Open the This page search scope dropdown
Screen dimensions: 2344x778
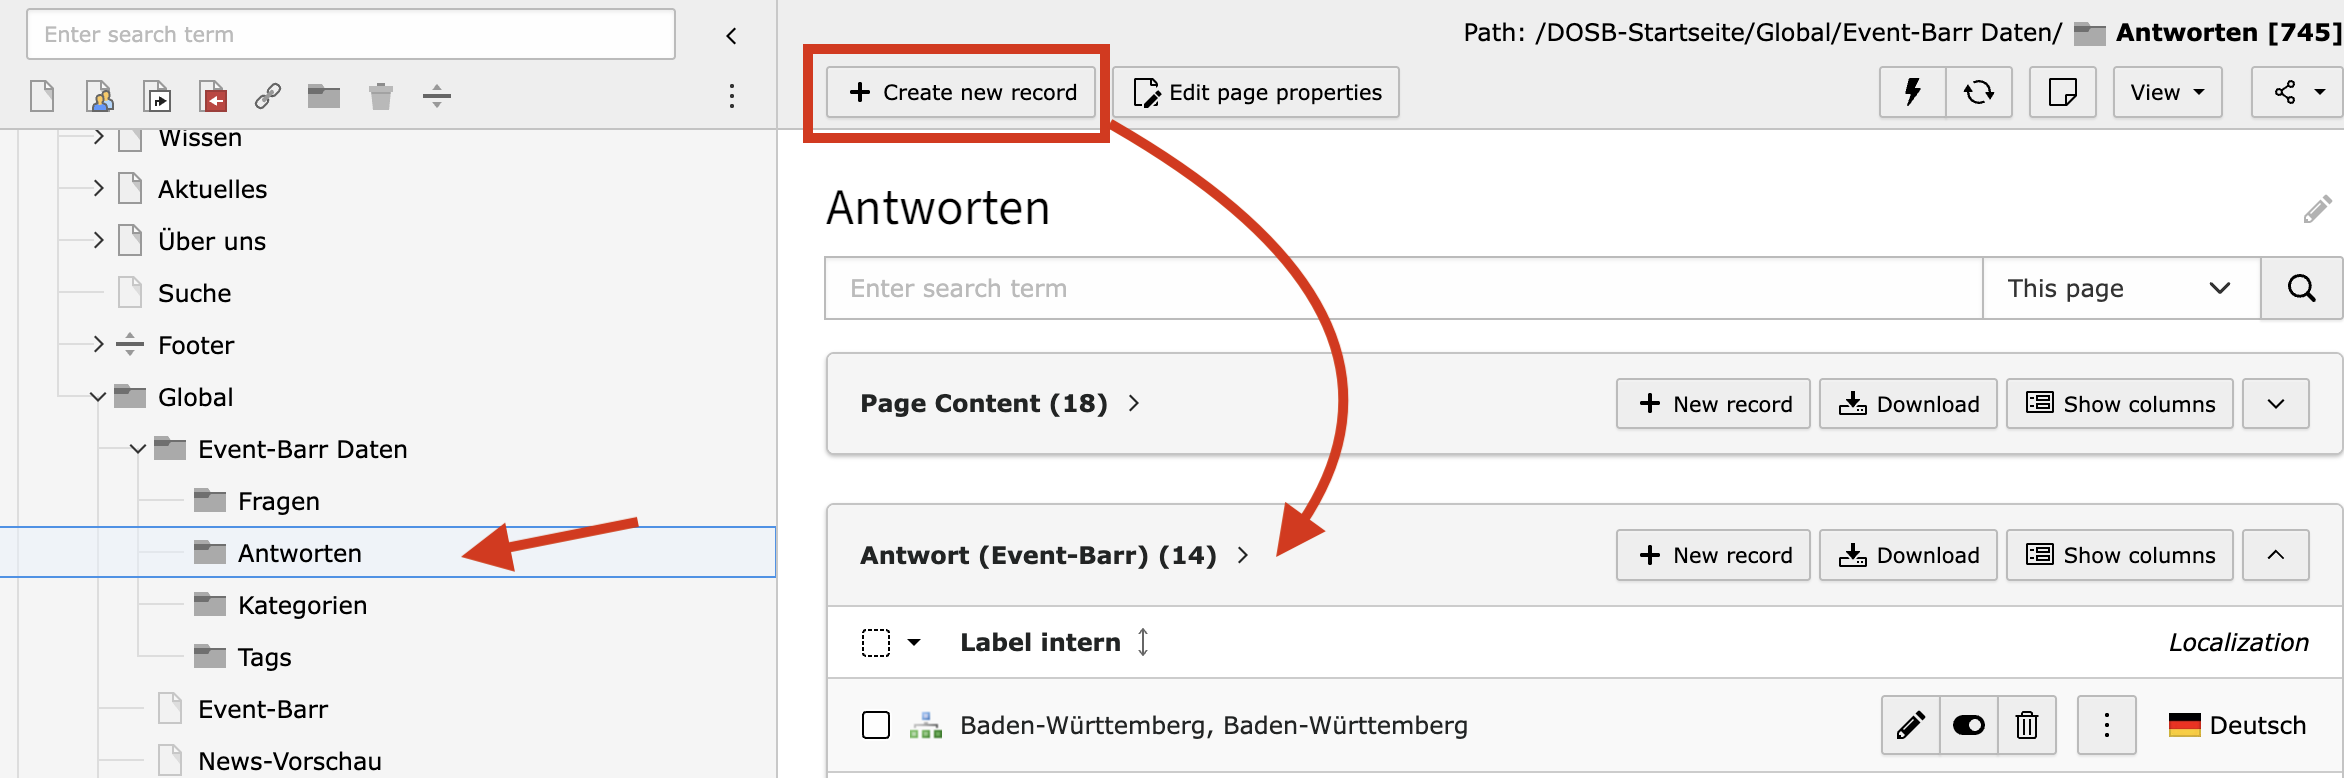coord(2121,288)
